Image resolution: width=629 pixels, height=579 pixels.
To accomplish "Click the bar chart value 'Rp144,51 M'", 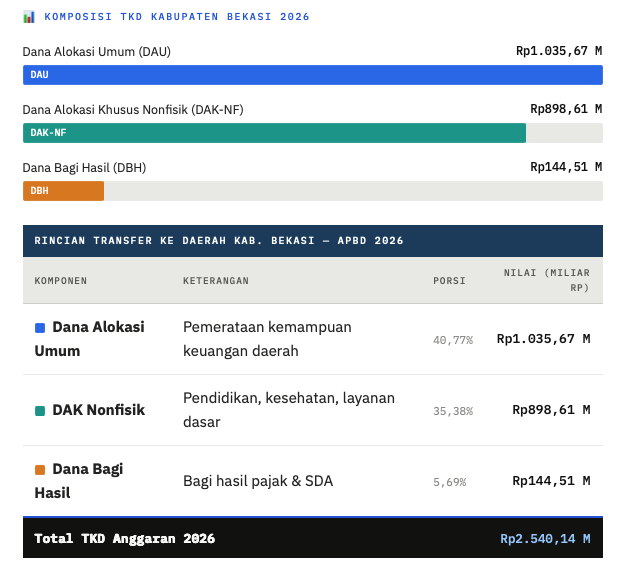I will pos(566,167).
